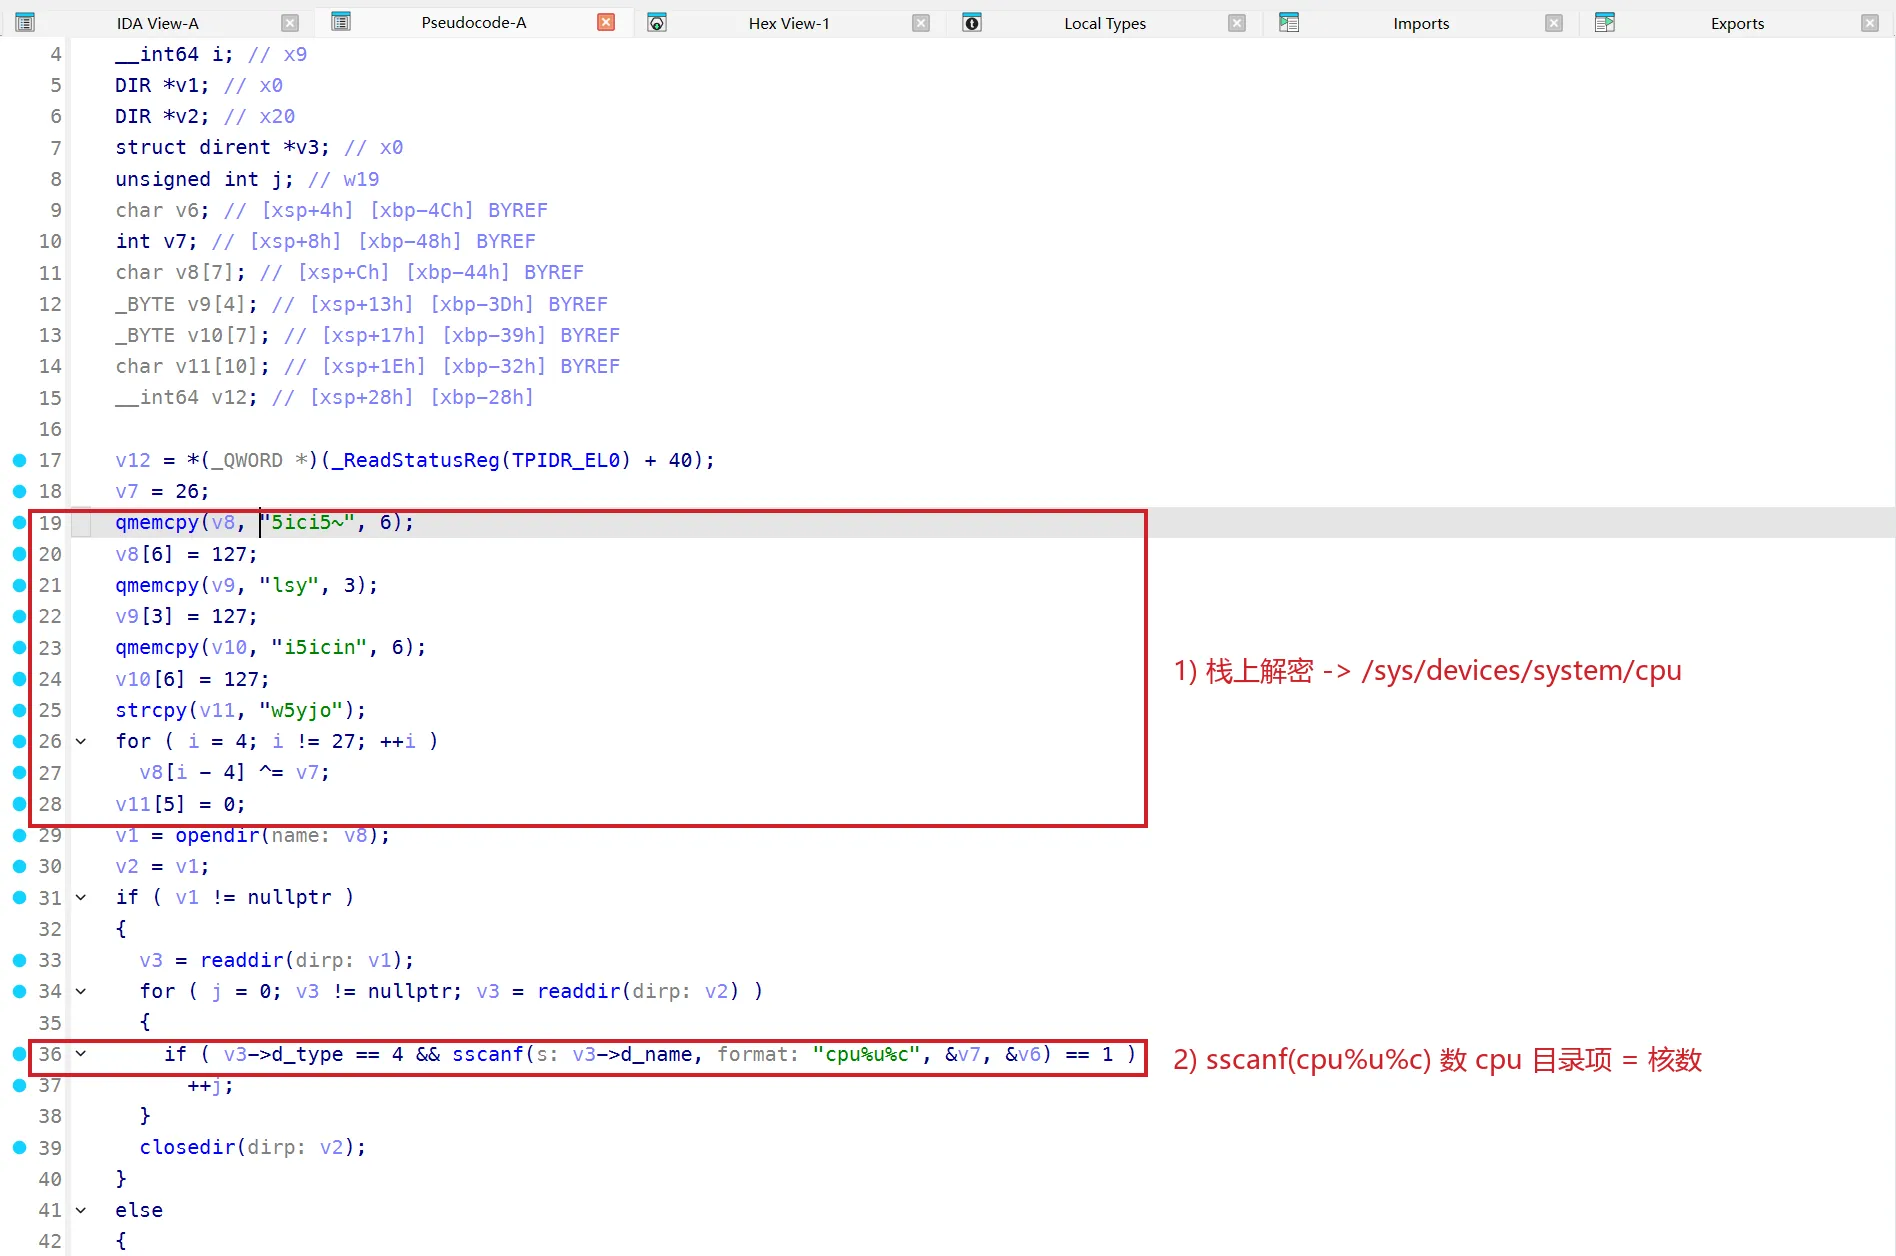
Task: Click the strcpy function call
Action: click(151, 710)
